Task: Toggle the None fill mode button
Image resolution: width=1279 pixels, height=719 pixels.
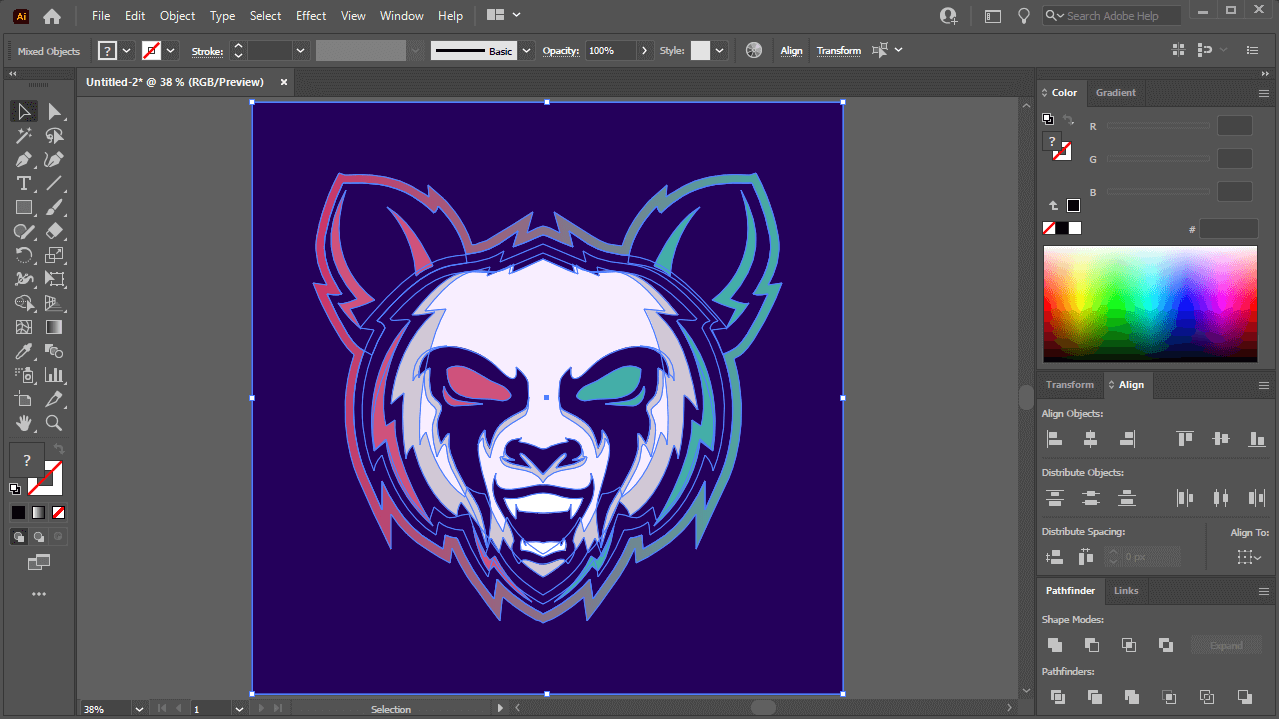Action: [59, 512]
